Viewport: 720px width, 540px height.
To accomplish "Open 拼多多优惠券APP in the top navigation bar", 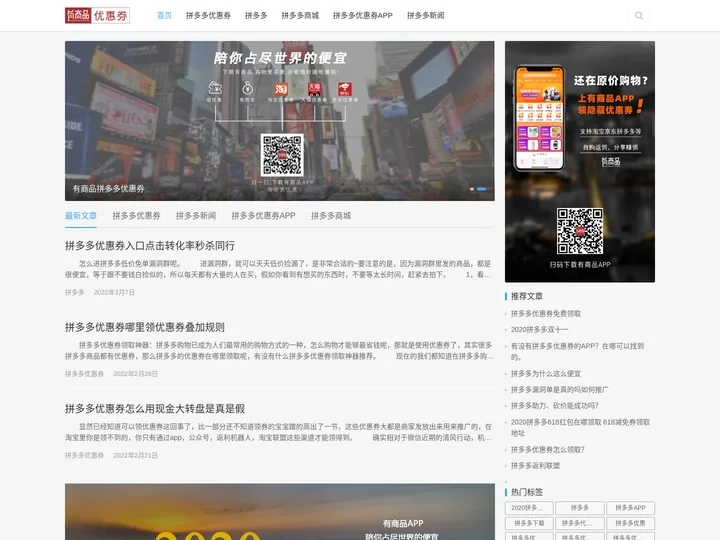I will click(x=363, y=16).
